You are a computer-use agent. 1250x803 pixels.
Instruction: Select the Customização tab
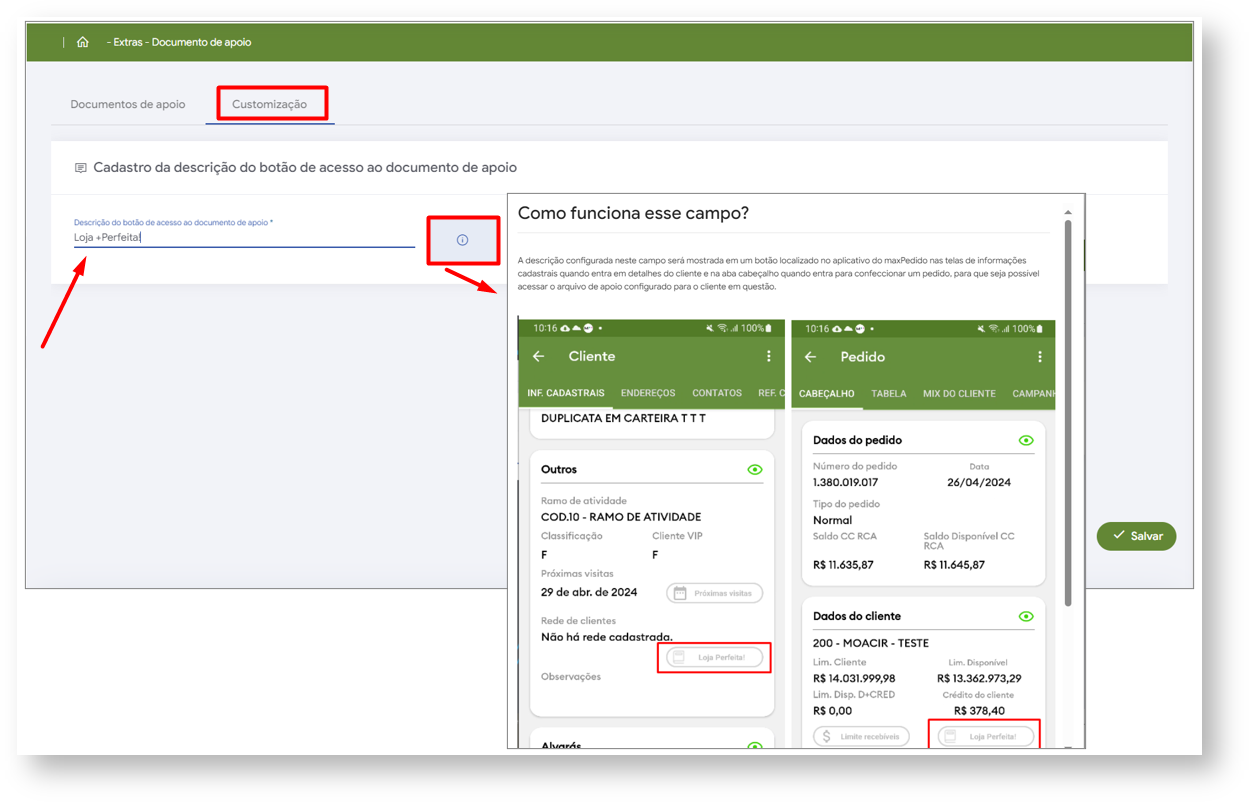coord(270,104)
